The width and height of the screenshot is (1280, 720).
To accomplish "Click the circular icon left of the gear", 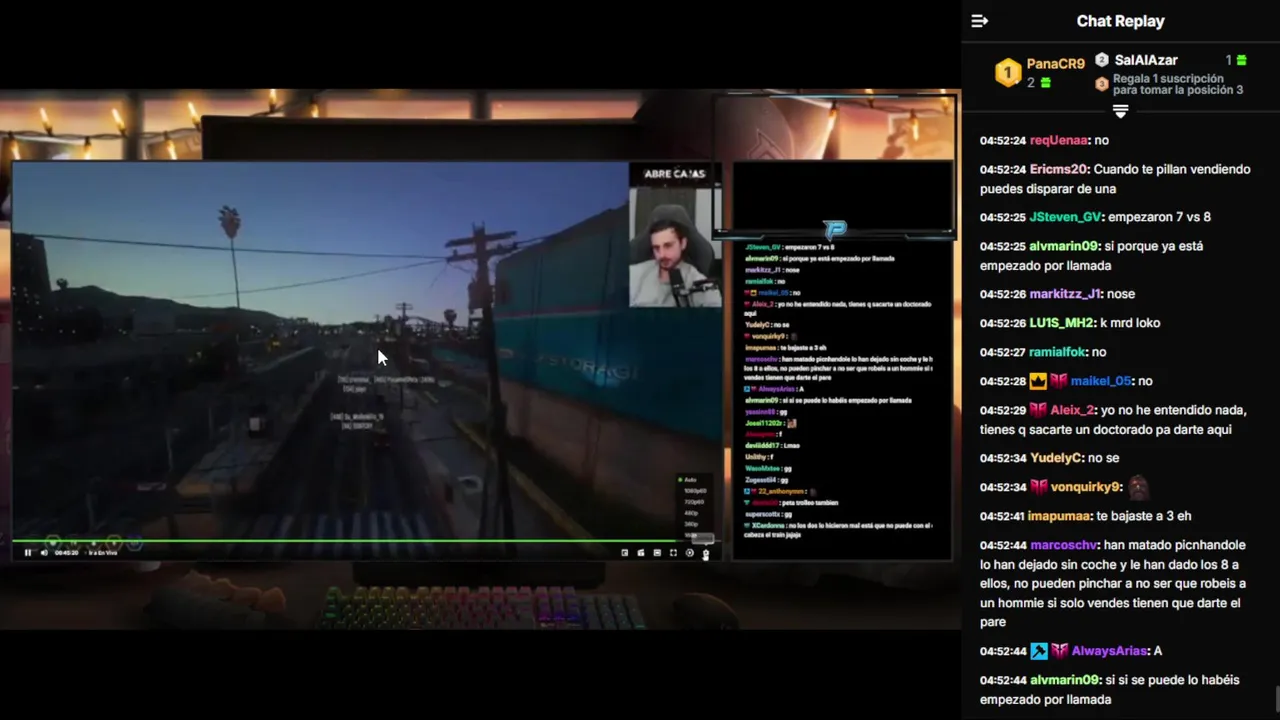I will click(689, 553).
